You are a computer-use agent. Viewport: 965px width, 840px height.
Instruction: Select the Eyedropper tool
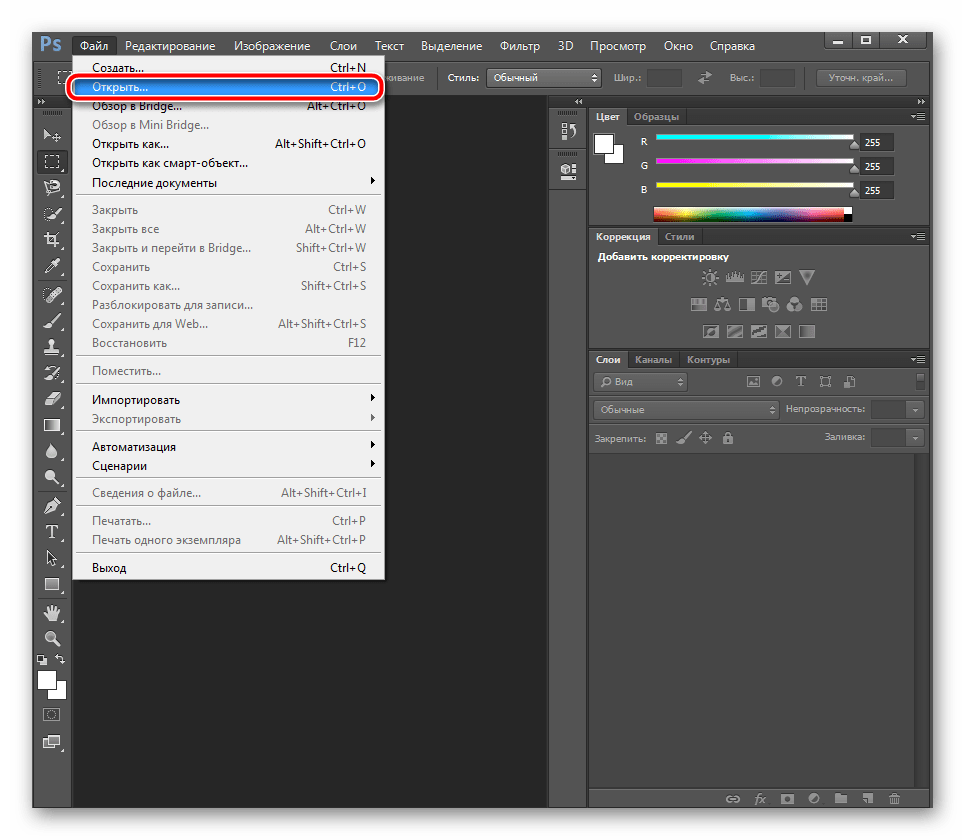pyautogui.click(x=52, y=266)
